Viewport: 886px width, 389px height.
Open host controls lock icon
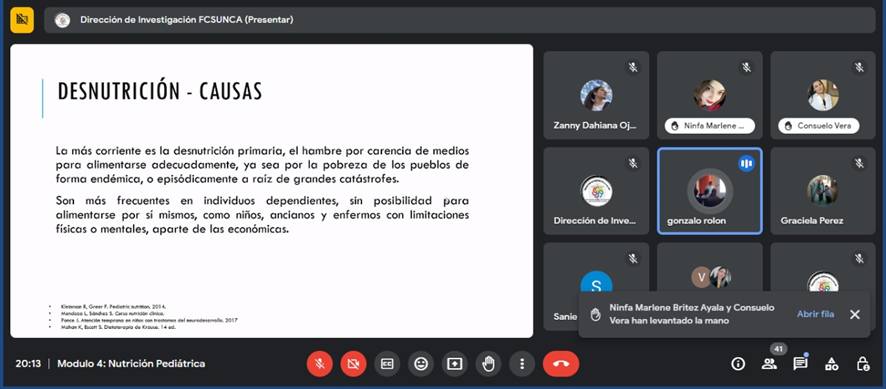coord(863,364)
